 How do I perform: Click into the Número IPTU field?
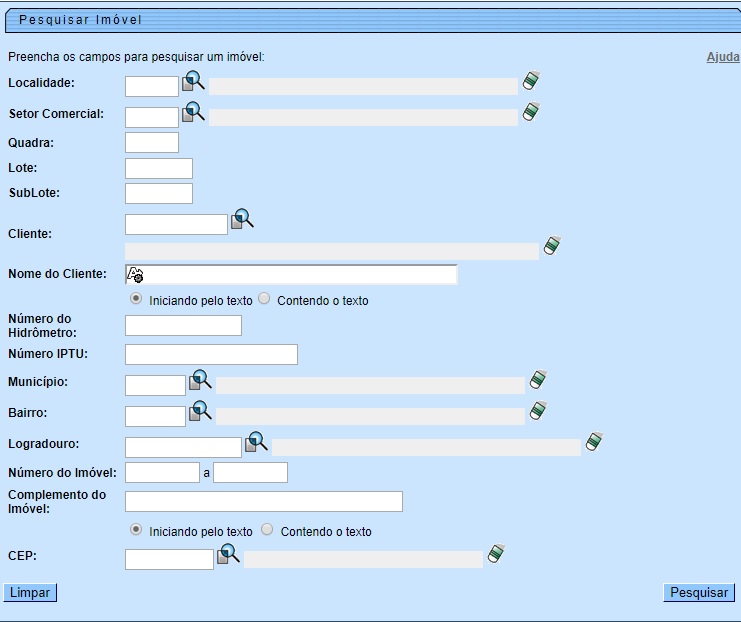[x=211, y=355]
